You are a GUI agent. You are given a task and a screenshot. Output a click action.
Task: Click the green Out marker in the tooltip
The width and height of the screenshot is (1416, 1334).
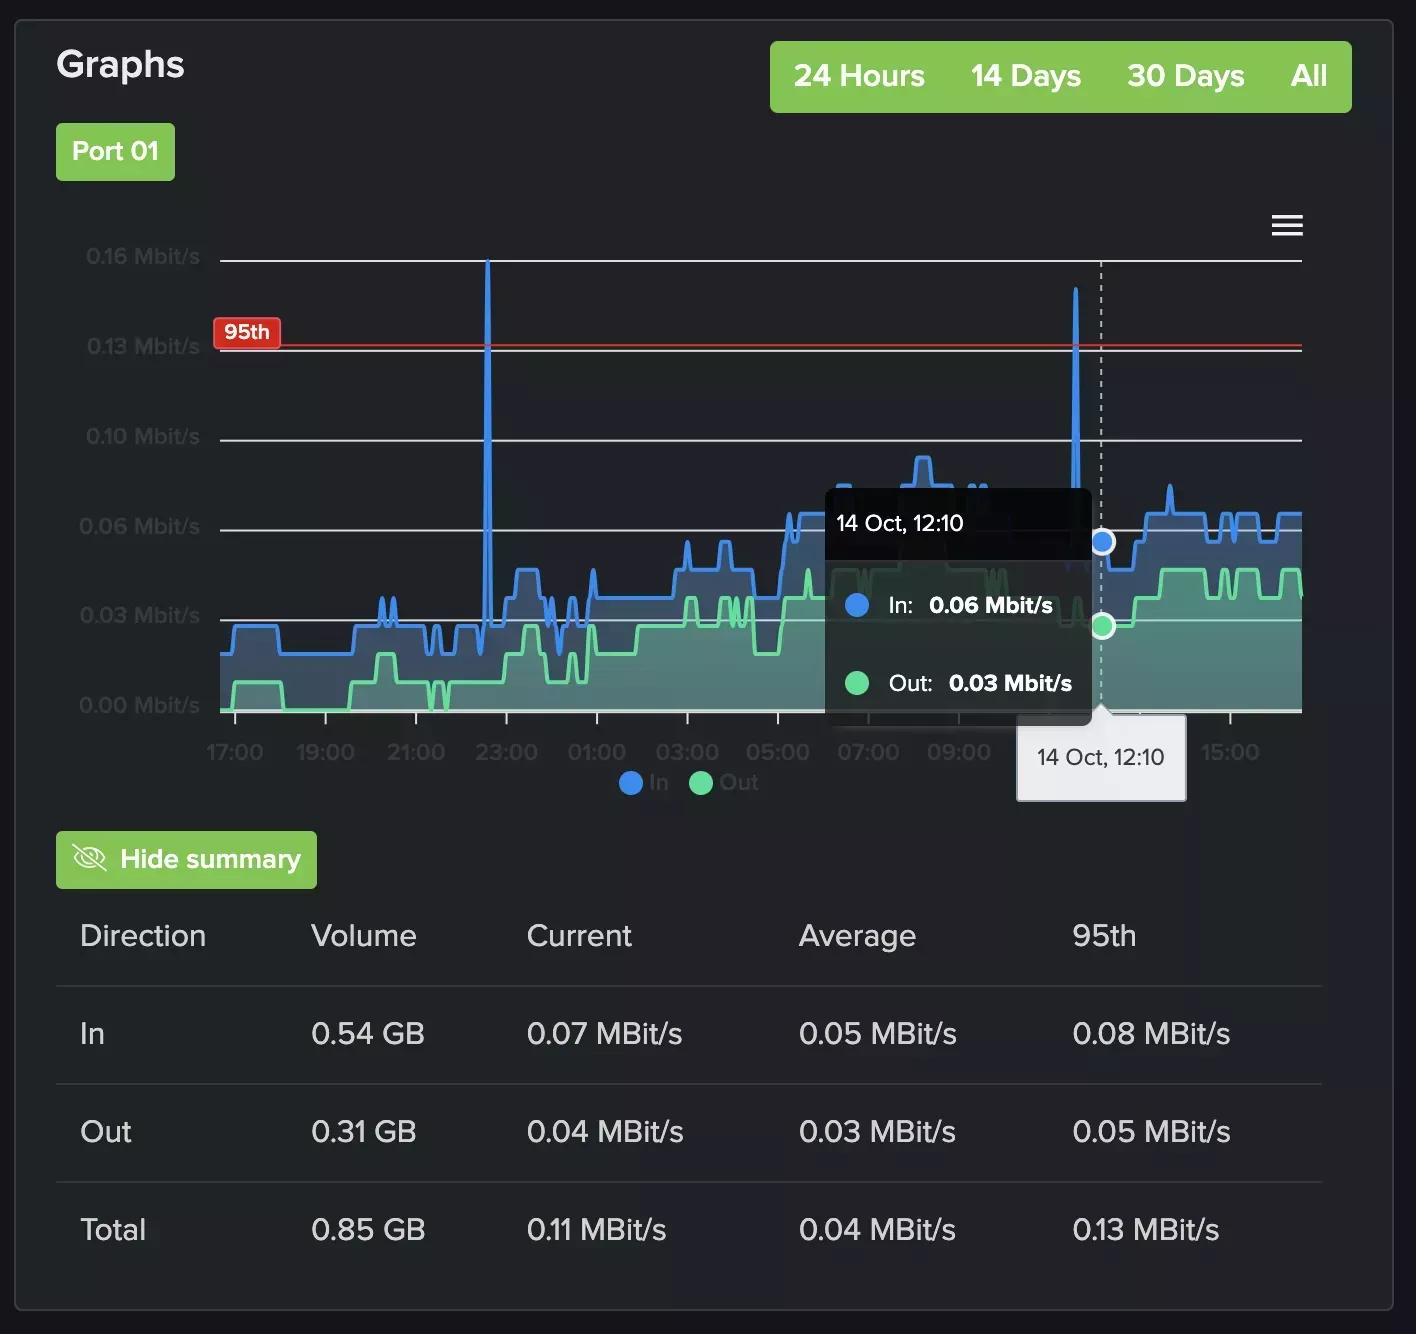coord(856,683)
